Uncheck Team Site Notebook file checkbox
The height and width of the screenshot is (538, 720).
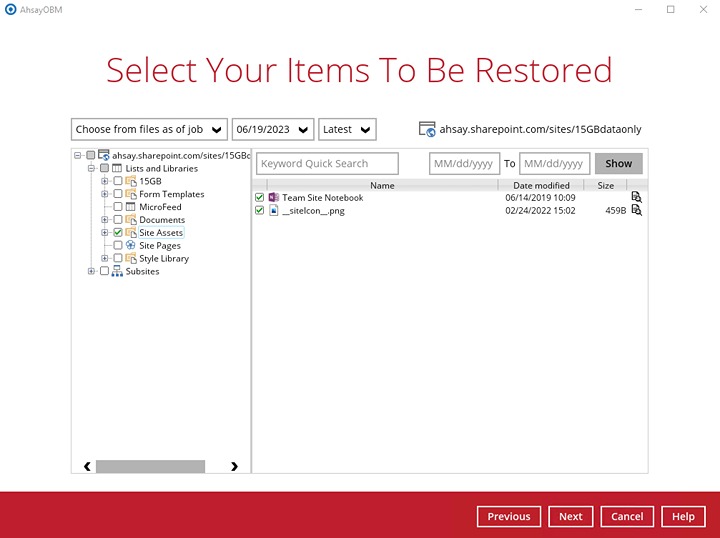coord(259,197)
